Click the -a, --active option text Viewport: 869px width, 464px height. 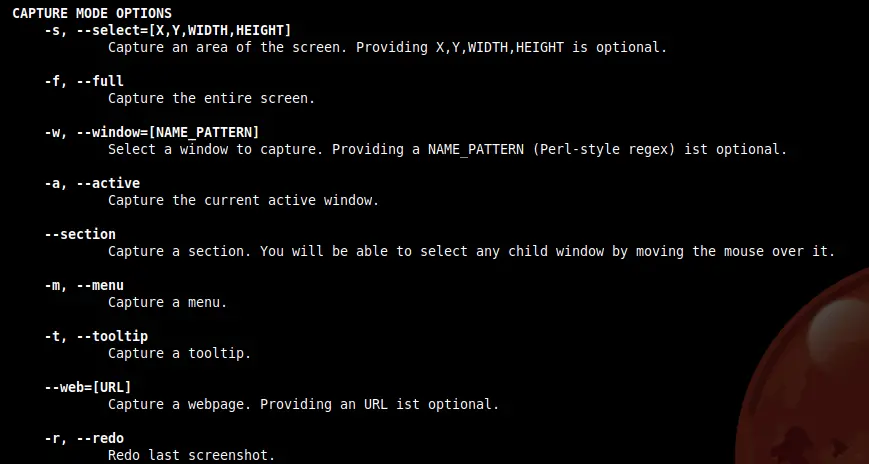(x=92, y=183)
